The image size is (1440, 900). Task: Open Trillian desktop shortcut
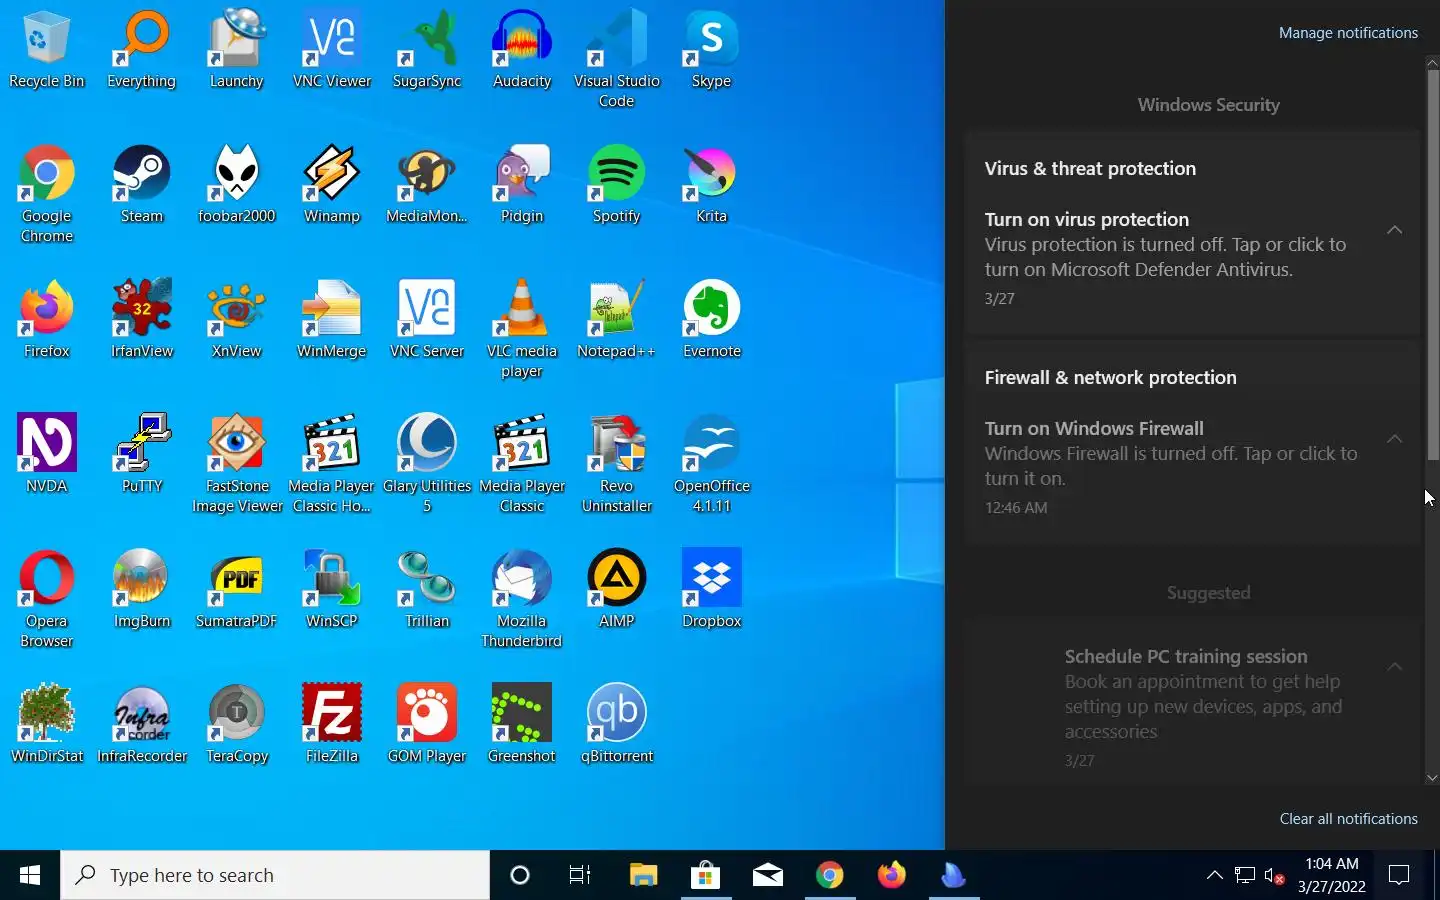(426, 590)
